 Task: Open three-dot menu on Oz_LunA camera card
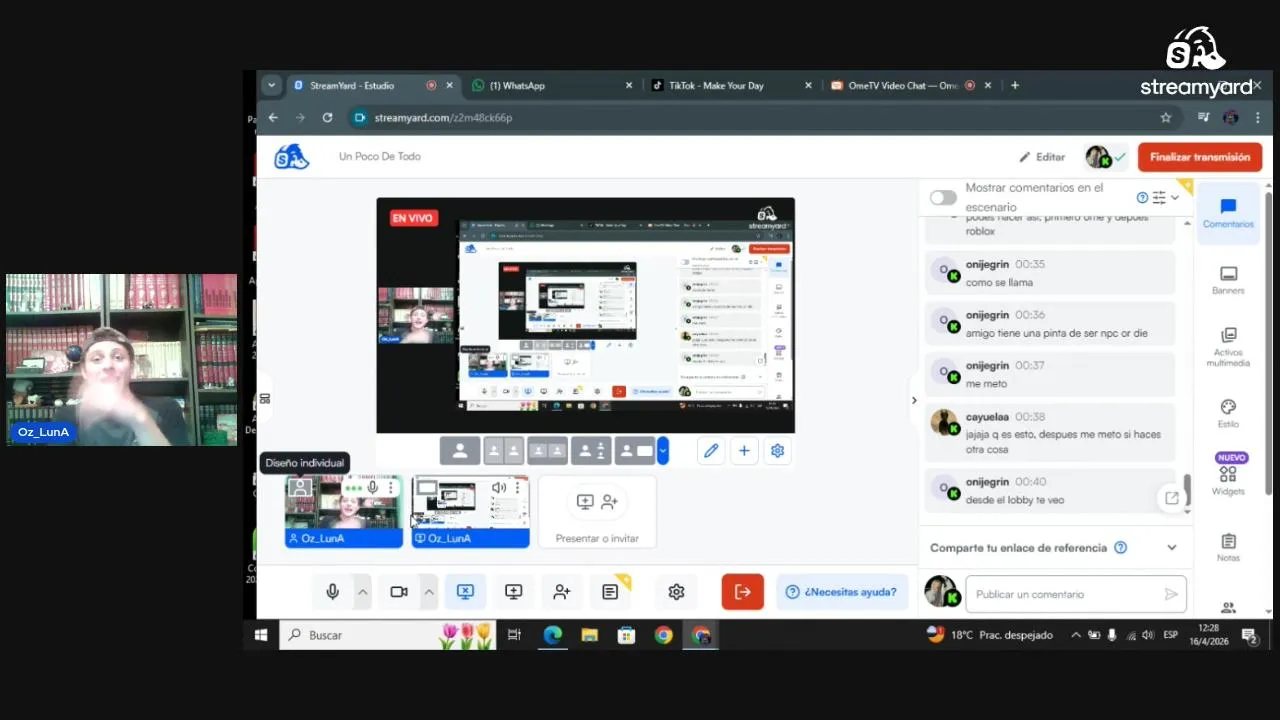(391, 488)
